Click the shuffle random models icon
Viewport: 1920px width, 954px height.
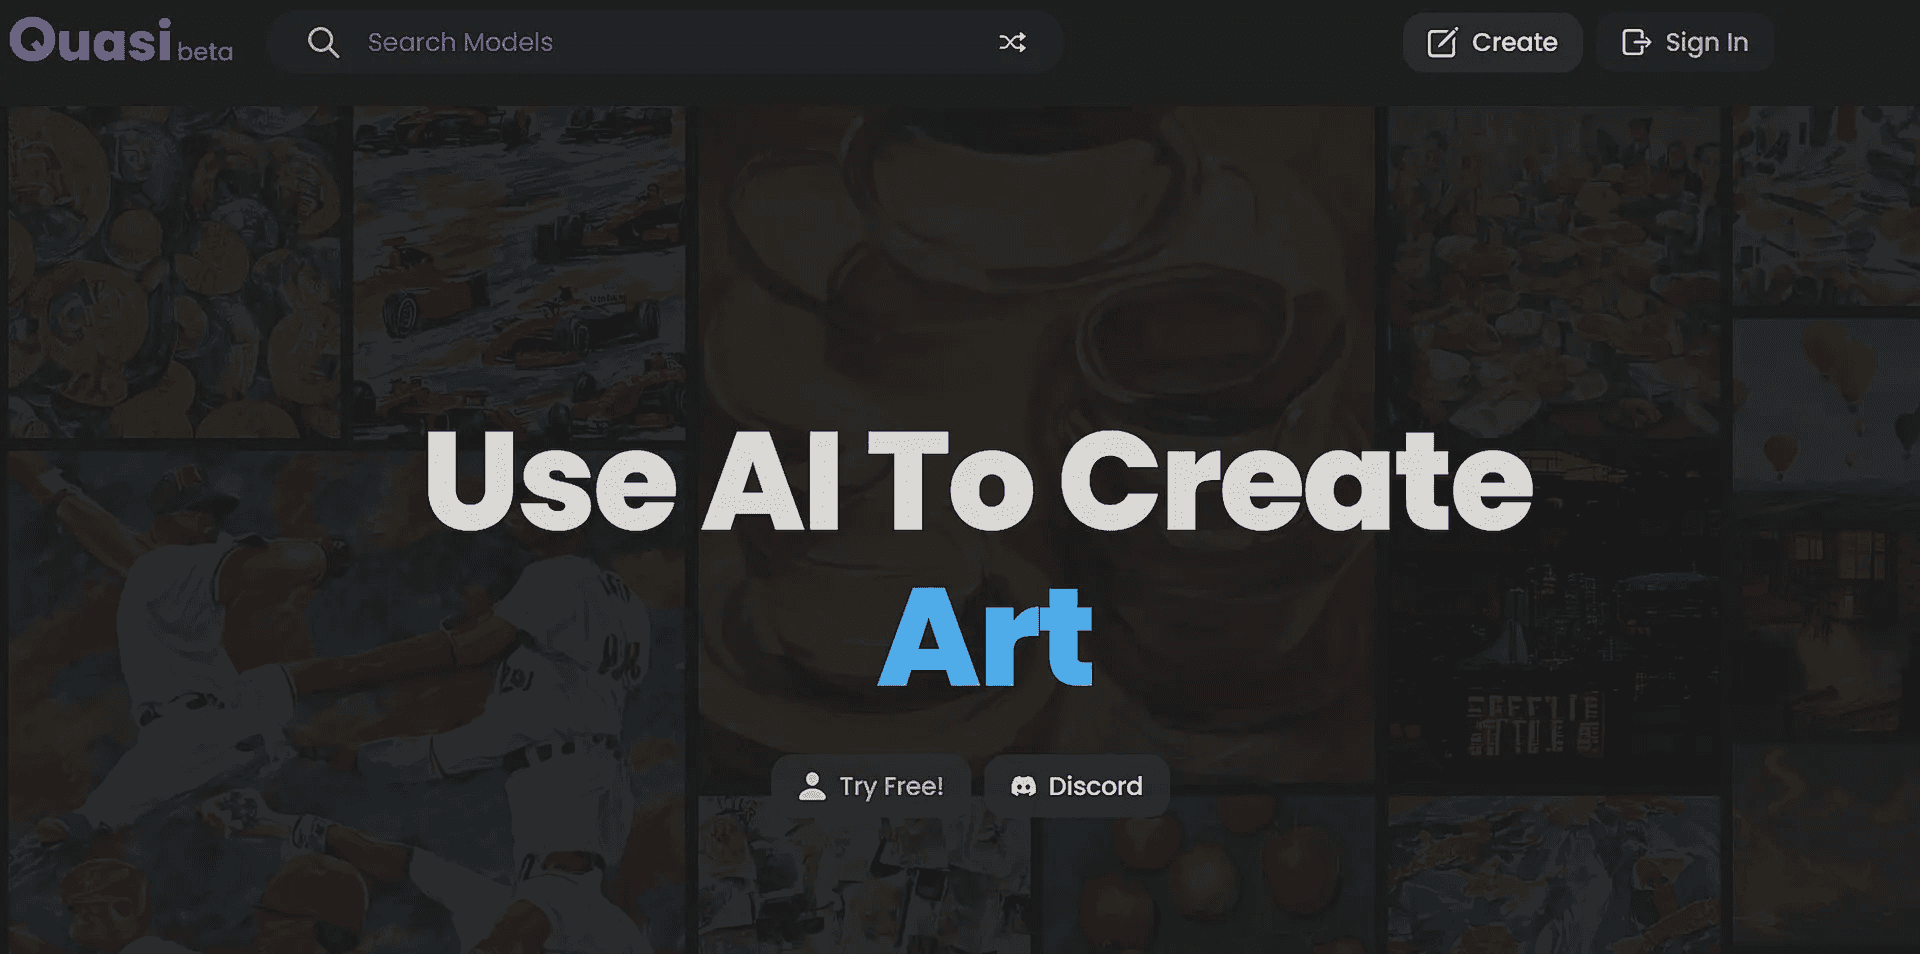[1012, 43]
